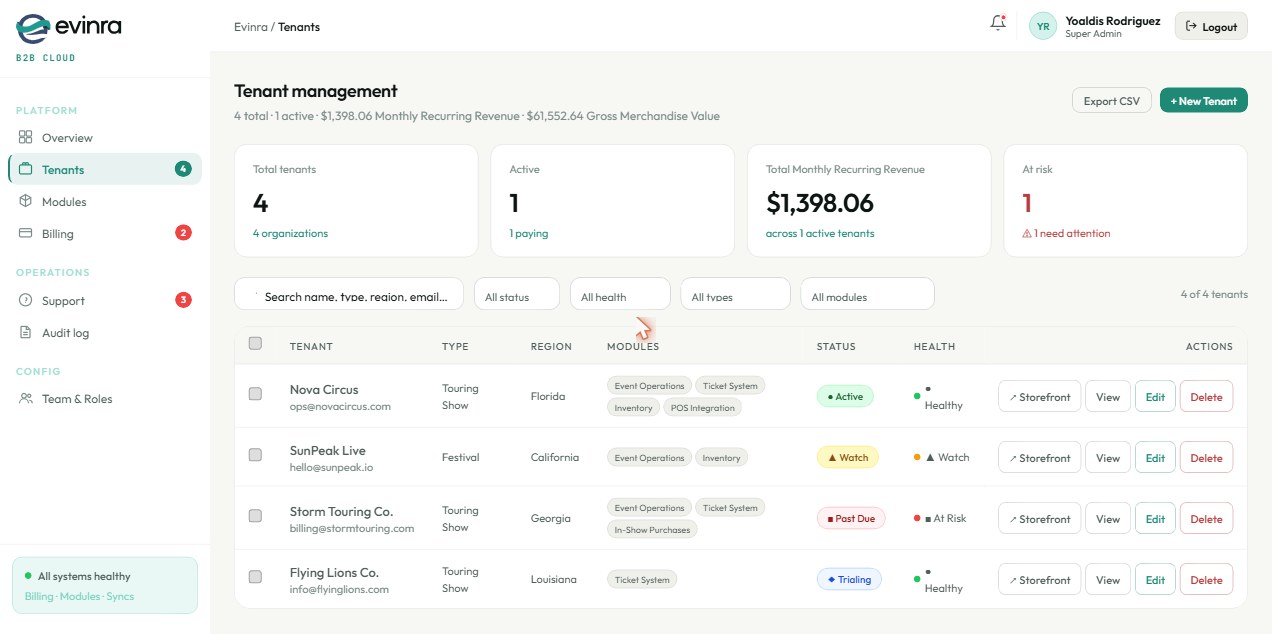
Task: Click the green All systems healthy dot
Action: 28,576
